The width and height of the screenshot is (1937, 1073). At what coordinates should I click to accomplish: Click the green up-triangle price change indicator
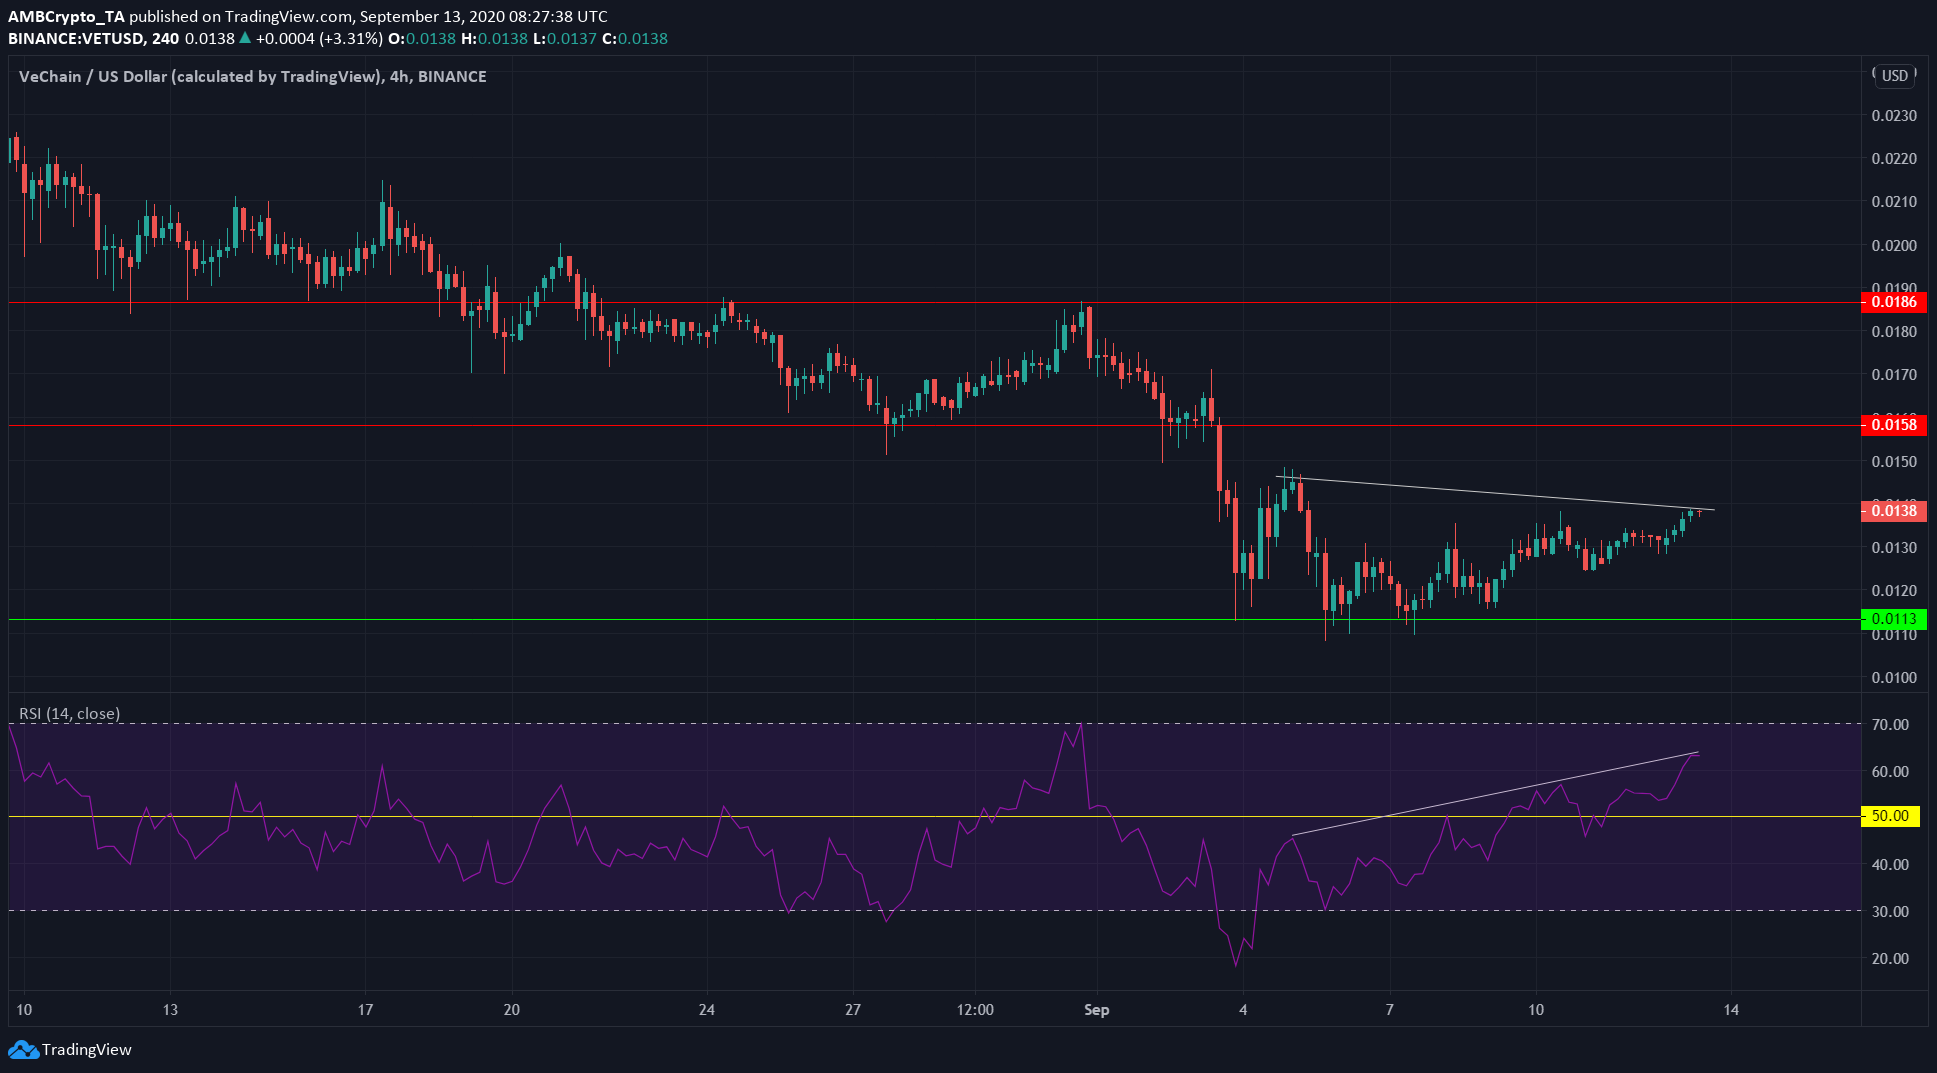coord(245,38)
